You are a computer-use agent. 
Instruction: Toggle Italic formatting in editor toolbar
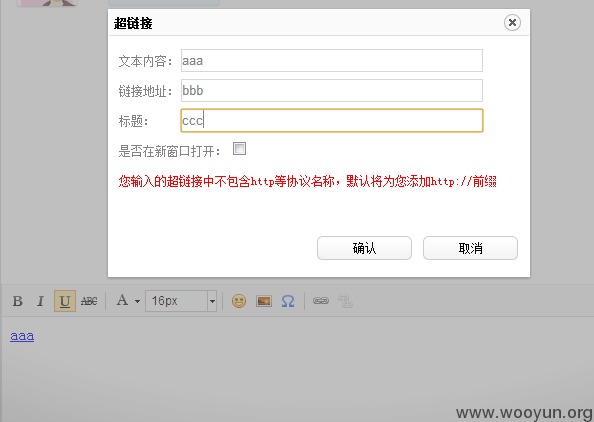coord(41,301)
